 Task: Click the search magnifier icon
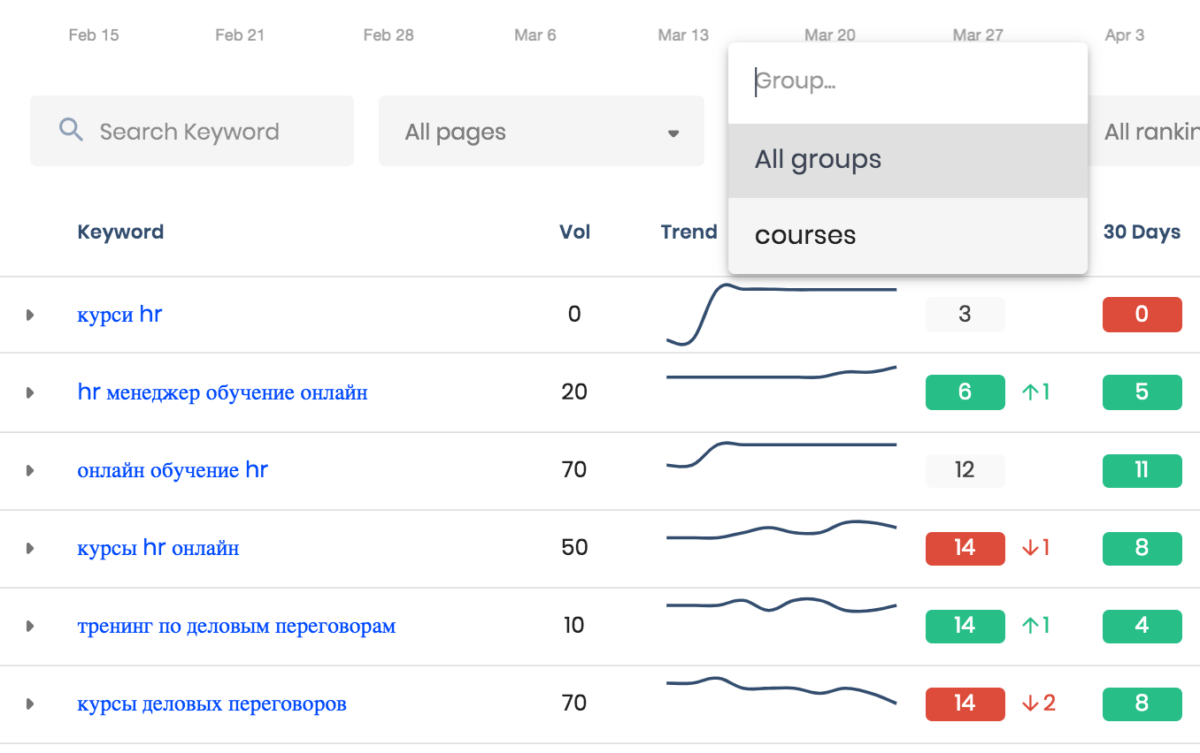click(70, 130)
